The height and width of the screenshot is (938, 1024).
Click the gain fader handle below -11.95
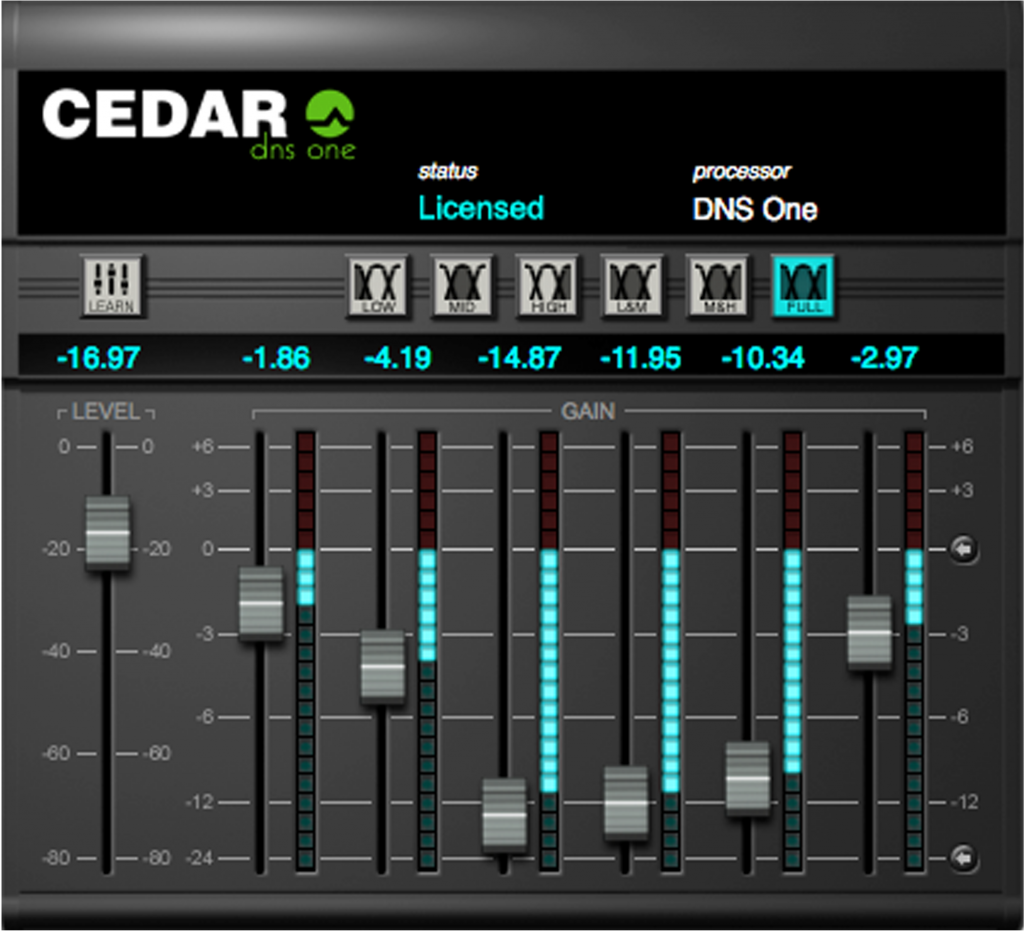click(626, 803)
